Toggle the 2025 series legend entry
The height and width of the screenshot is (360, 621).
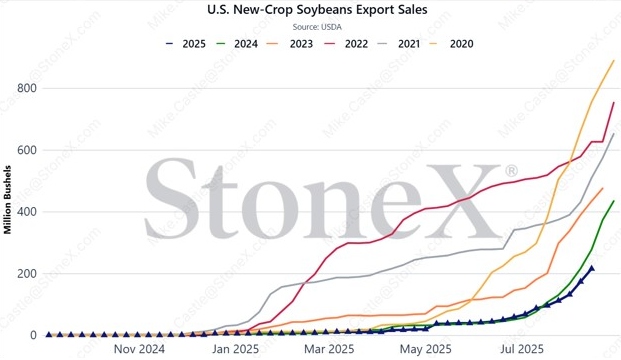[185, 44]
